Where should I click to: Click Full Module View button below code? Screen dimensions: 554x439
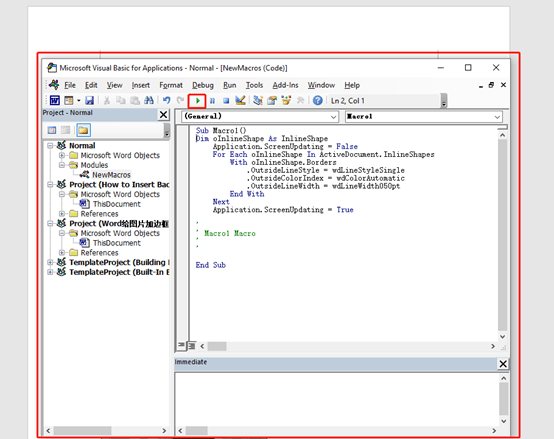pos(192,346)
